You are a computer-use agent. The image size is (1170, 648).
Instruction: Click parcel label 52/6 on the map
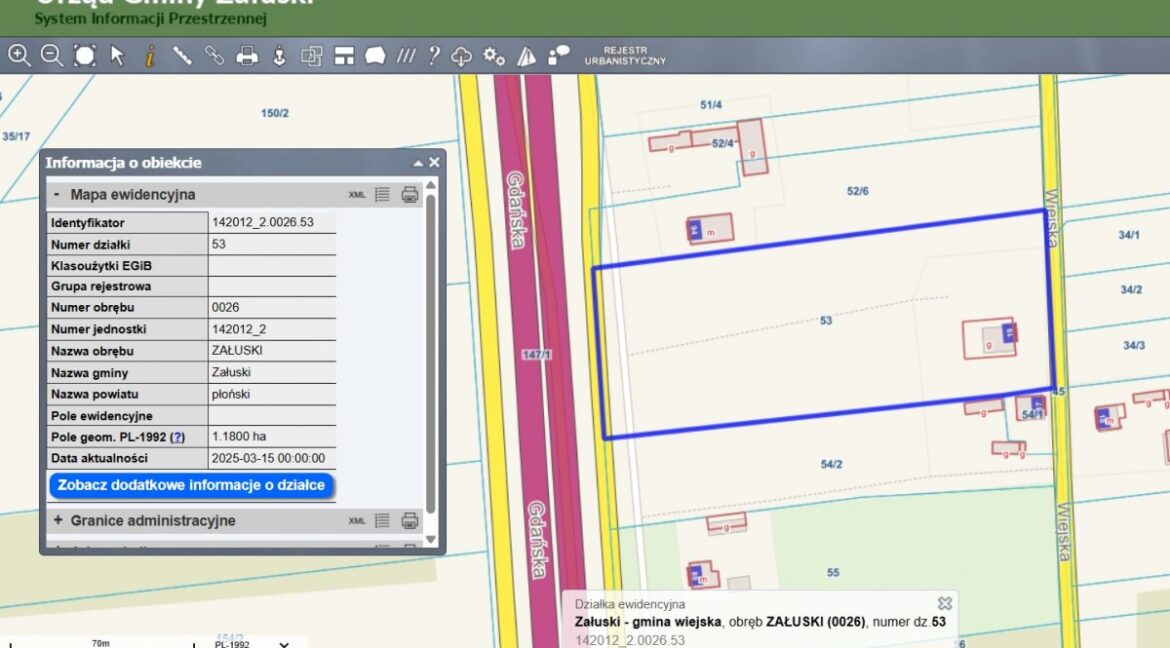click(857, 191)
